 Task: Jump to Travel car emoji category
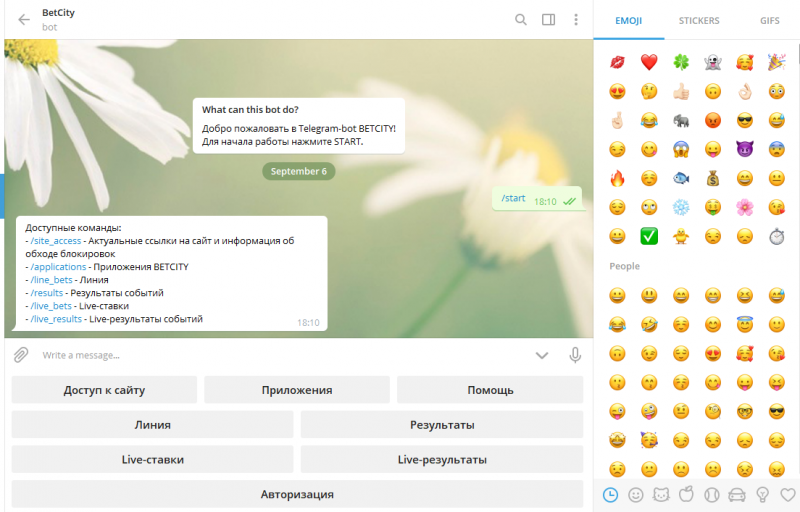click(x=737, y=495)
